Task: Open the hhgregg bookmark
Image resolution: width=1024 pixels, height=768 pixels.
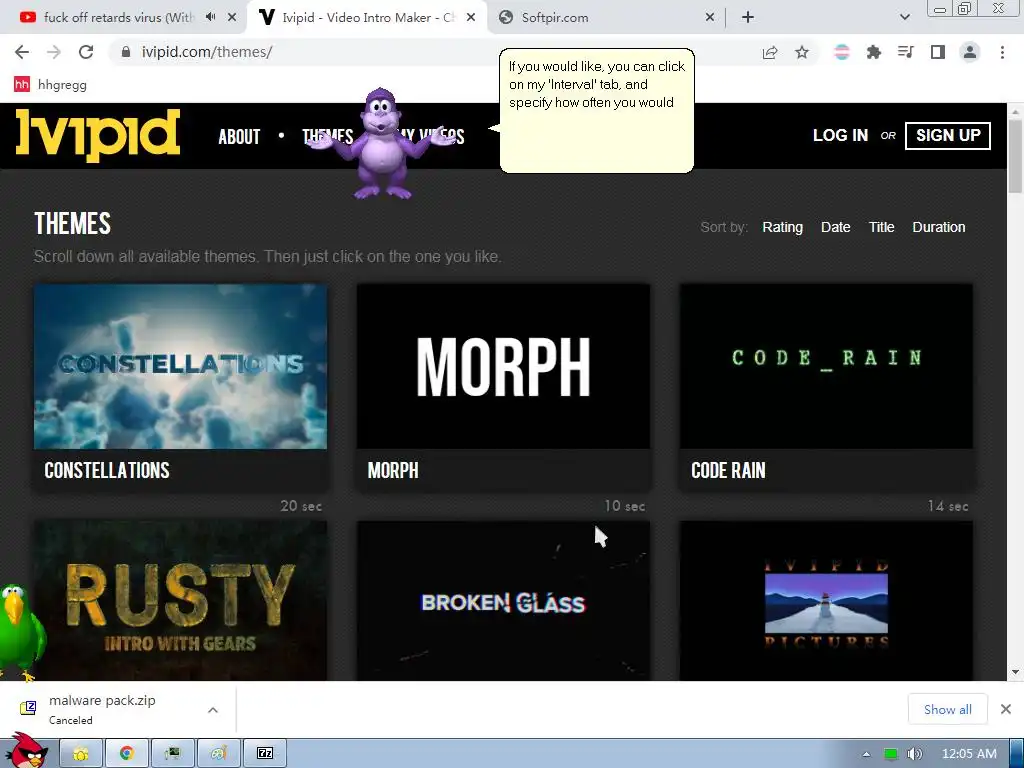Action: pos(50,84)
